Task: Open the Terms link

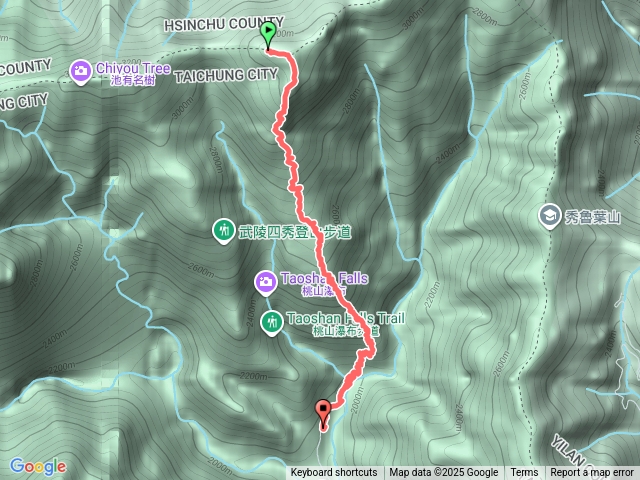Action: 524,473
